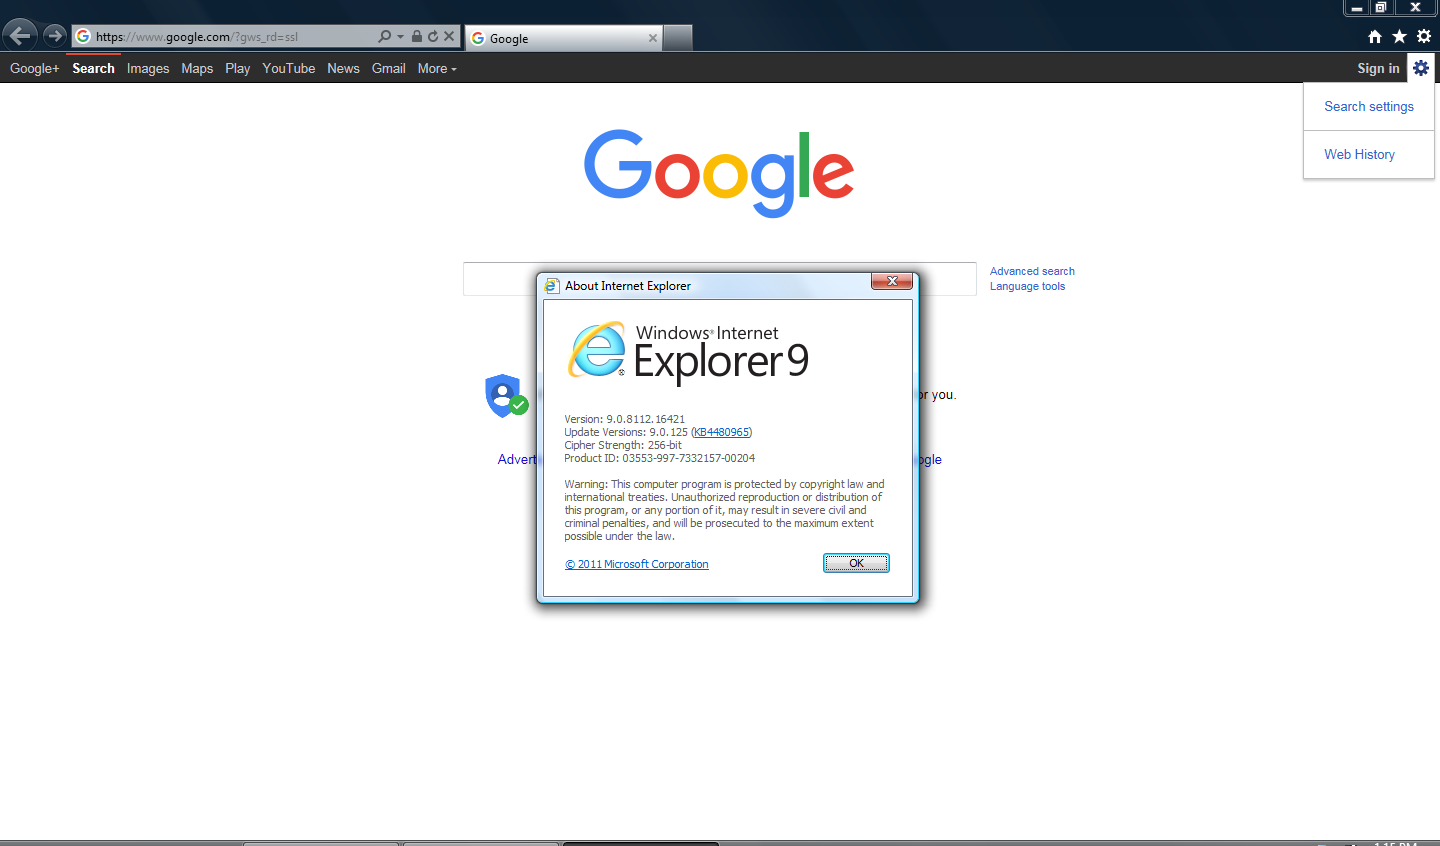Open the address bar autocomplete dropdown arrow
Viewport: 1440px width, 846px height.
[x=401, y=37]
